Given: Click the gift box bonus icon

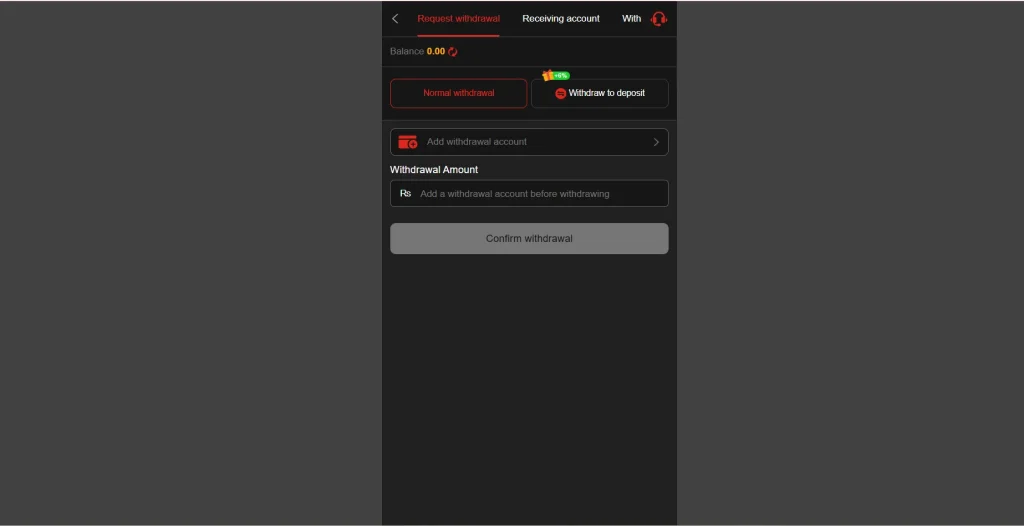Looking at the screenshot, I should point(547,75).
